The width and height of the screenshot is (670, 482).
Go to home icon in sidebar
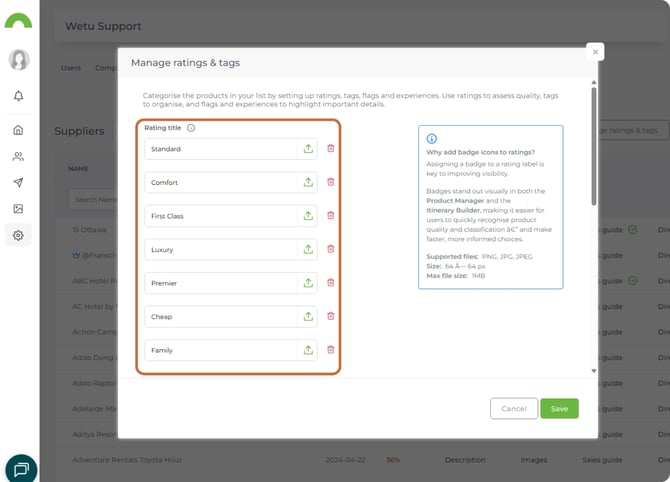pos(18,130)
